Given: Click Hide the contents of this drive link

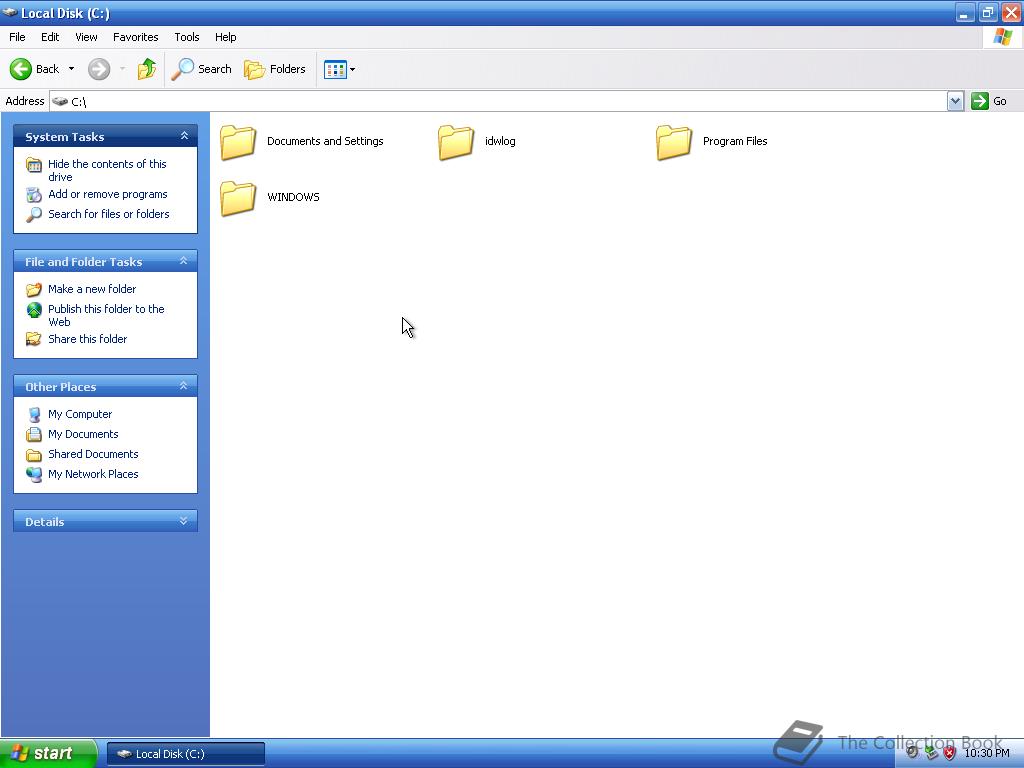Looking at the screenshot, I should click(107, 170).
